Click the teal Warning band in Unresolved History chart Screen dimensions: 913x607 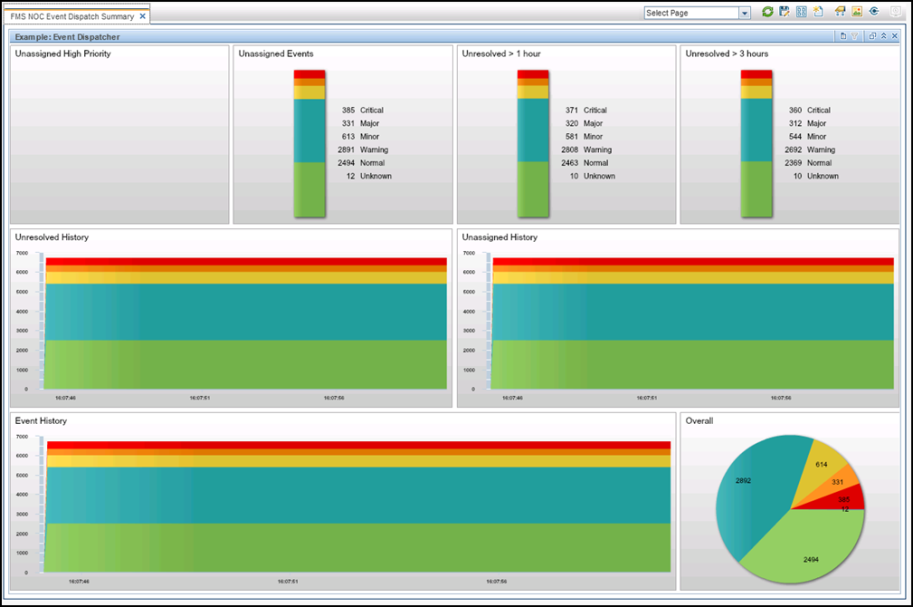tap(246, 312)
